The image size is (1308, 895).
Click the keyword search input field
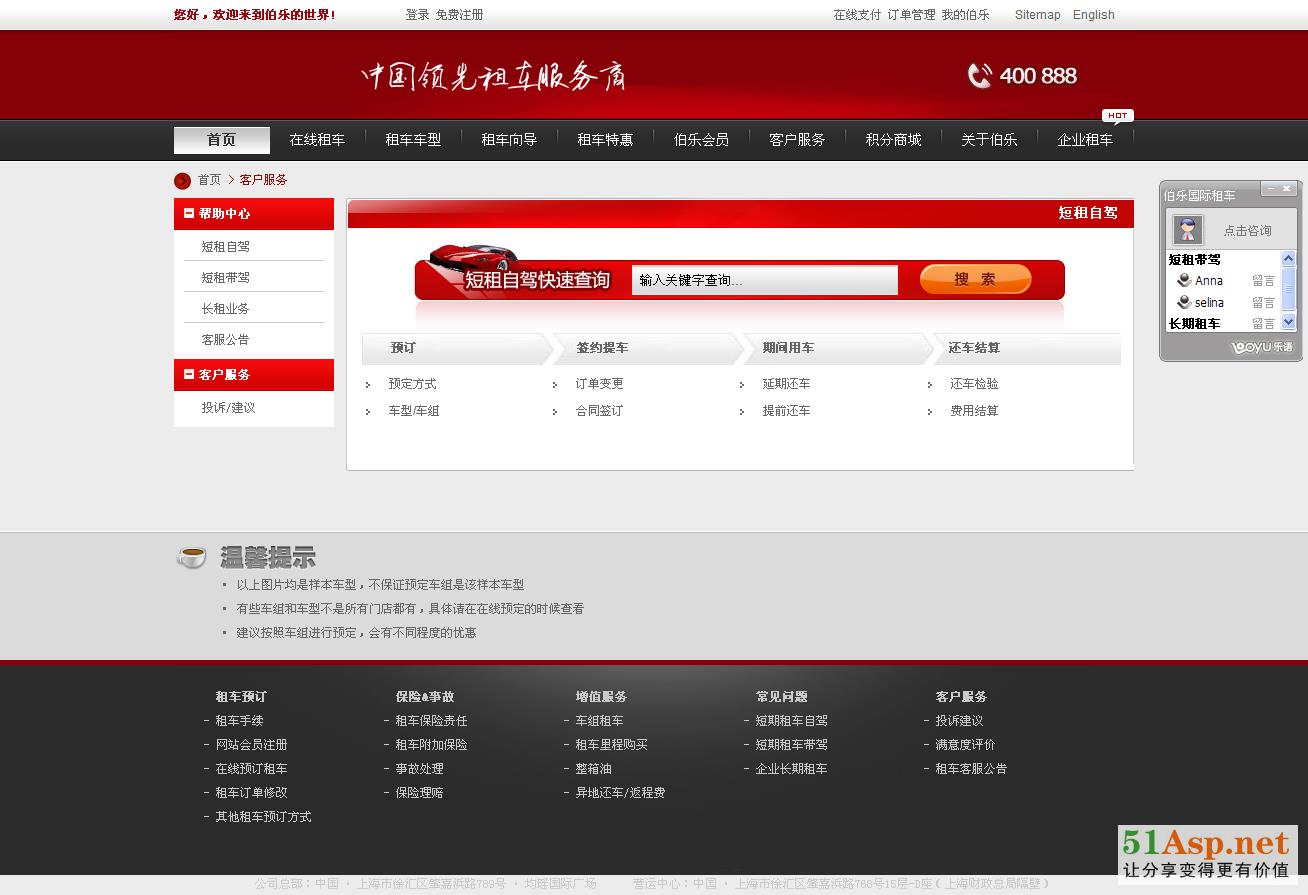764,280
